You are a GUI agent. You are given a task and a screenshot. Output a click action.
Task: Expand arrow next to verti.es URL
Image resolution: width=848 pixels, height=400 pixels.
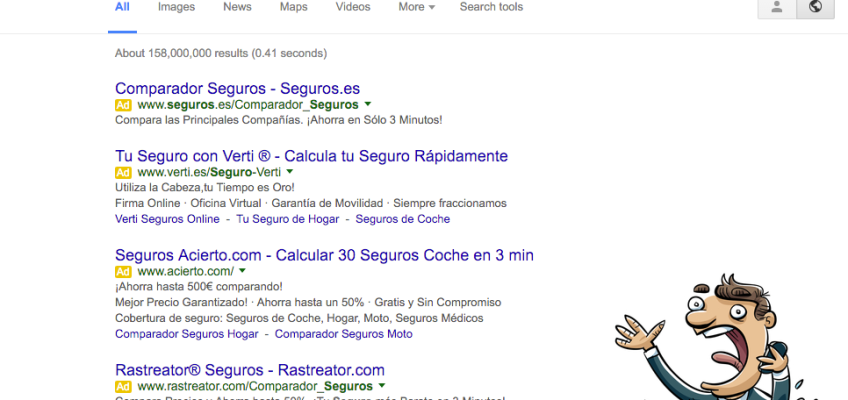pyautogui.click(x=290, y=171)
